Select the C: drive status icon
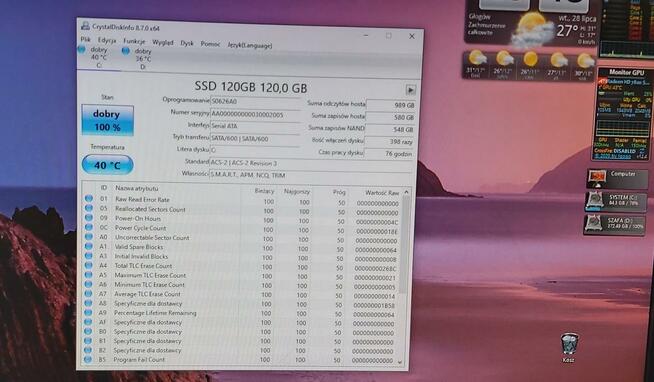Image resolution: width=654 pixels, height=382 pixels. point(81,50)
